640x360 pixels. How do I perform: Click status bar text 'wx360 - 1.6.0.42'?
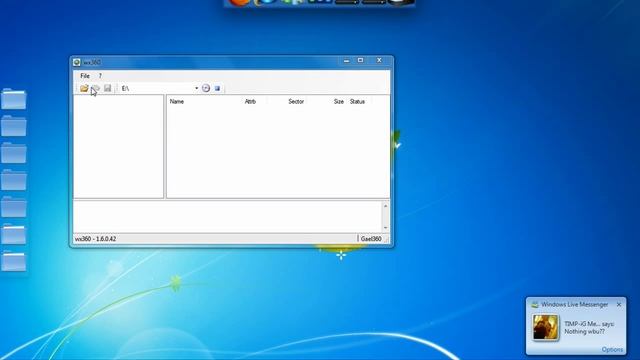coord(96,239)
